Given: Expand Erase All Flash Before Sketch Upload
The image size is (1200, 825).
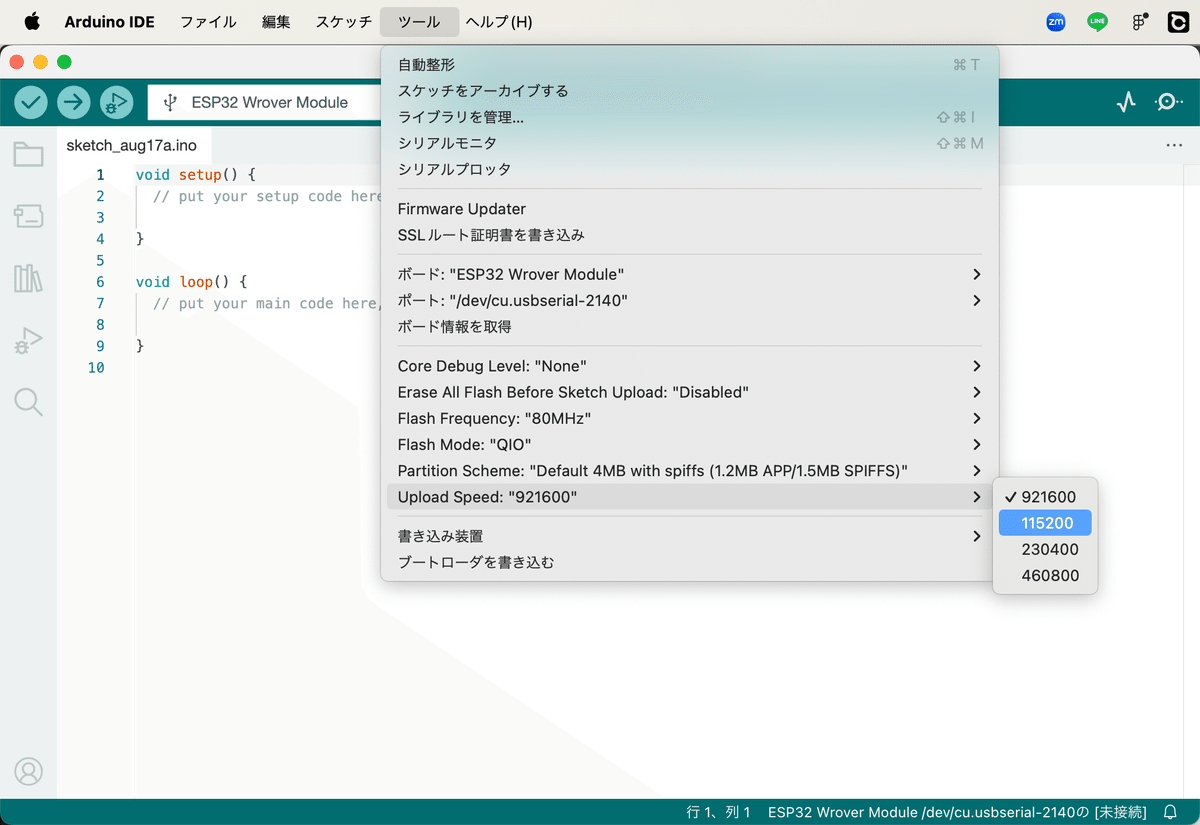Looking at the screenshot, I should coord(690,392).
